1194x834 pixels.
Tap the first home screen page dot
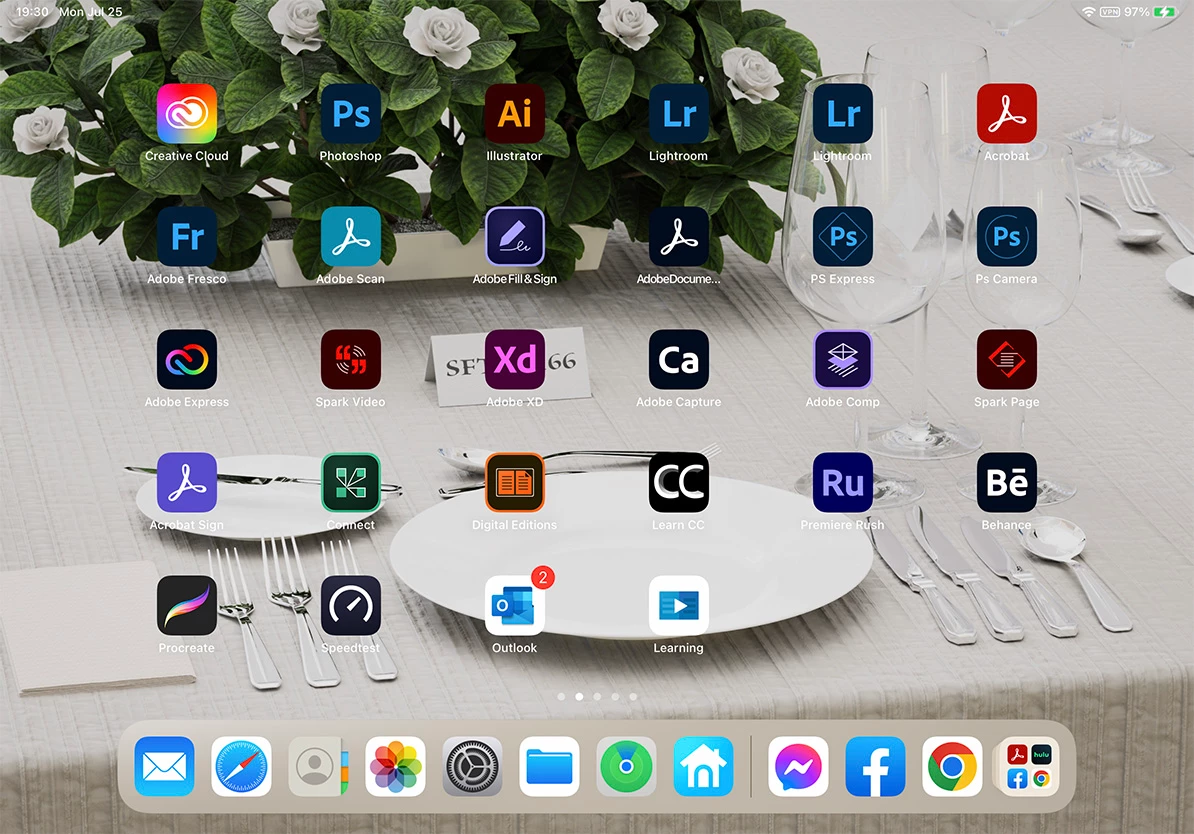pyautogui.click(x=561, y=696)
